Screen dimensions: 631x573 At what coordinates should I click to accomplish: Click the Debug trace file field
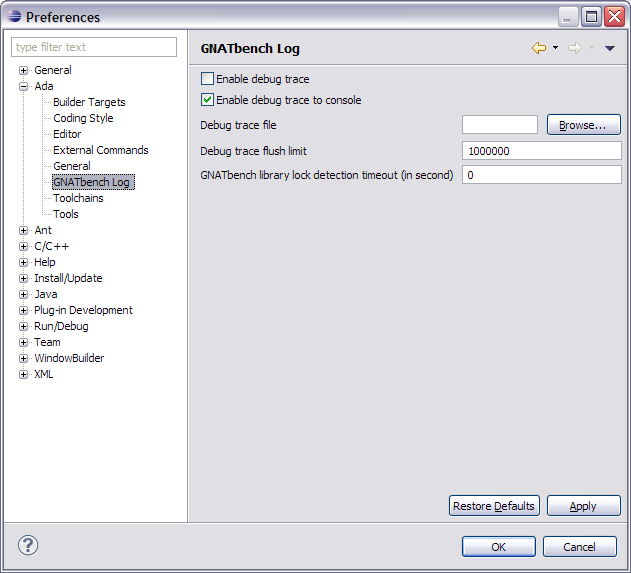pyautogui.click(x=500, y=125)
